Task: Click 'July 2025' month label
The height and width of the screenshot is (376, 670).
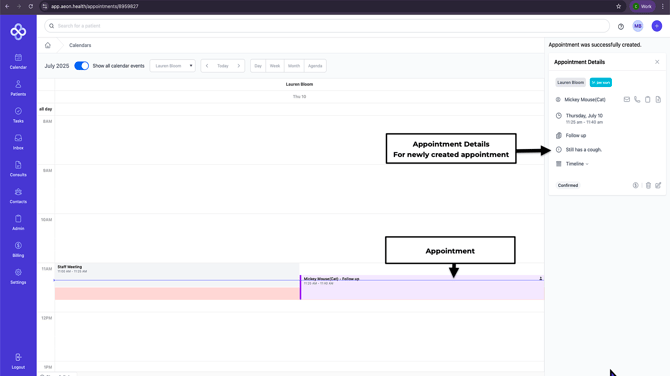Action: tap(57, 66)
